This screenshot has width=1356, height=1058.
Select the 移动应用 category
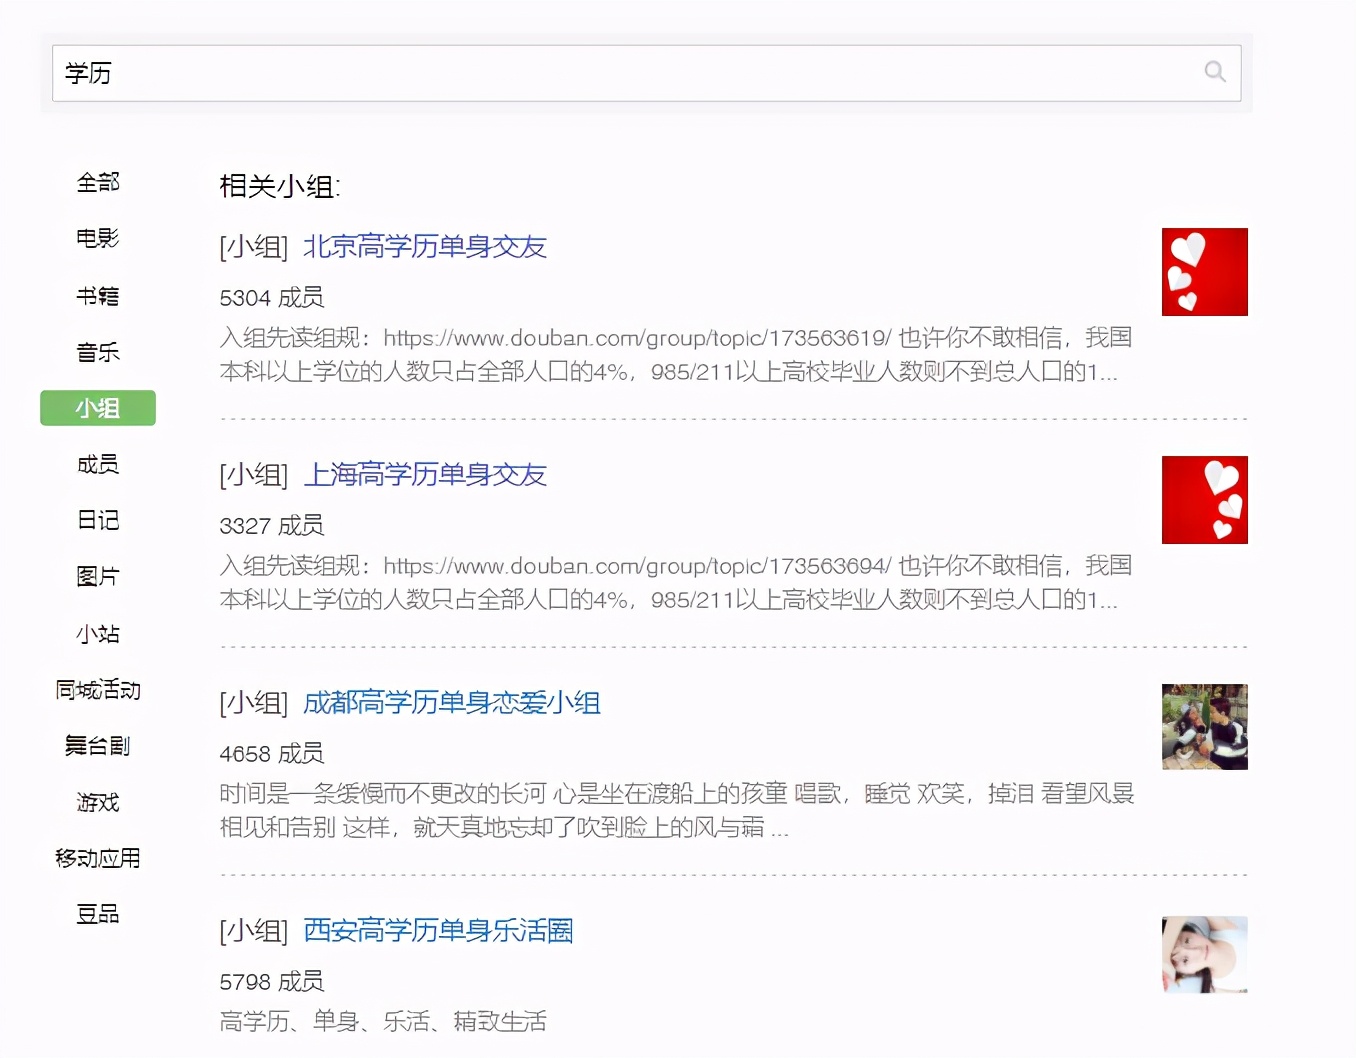coord(98,858)
